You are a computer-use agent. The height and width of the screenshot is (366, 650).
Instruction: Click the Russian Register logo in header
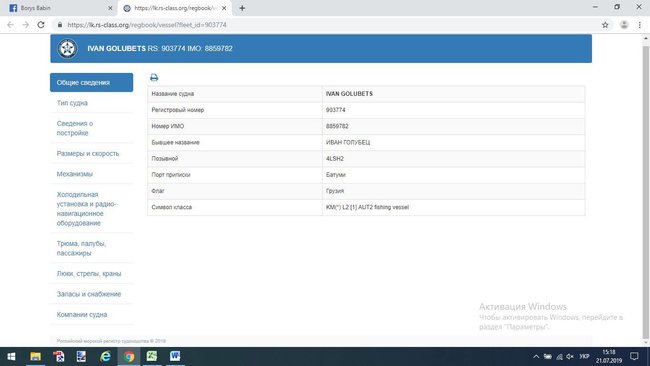pyautogui.click(x=67, y=48)
